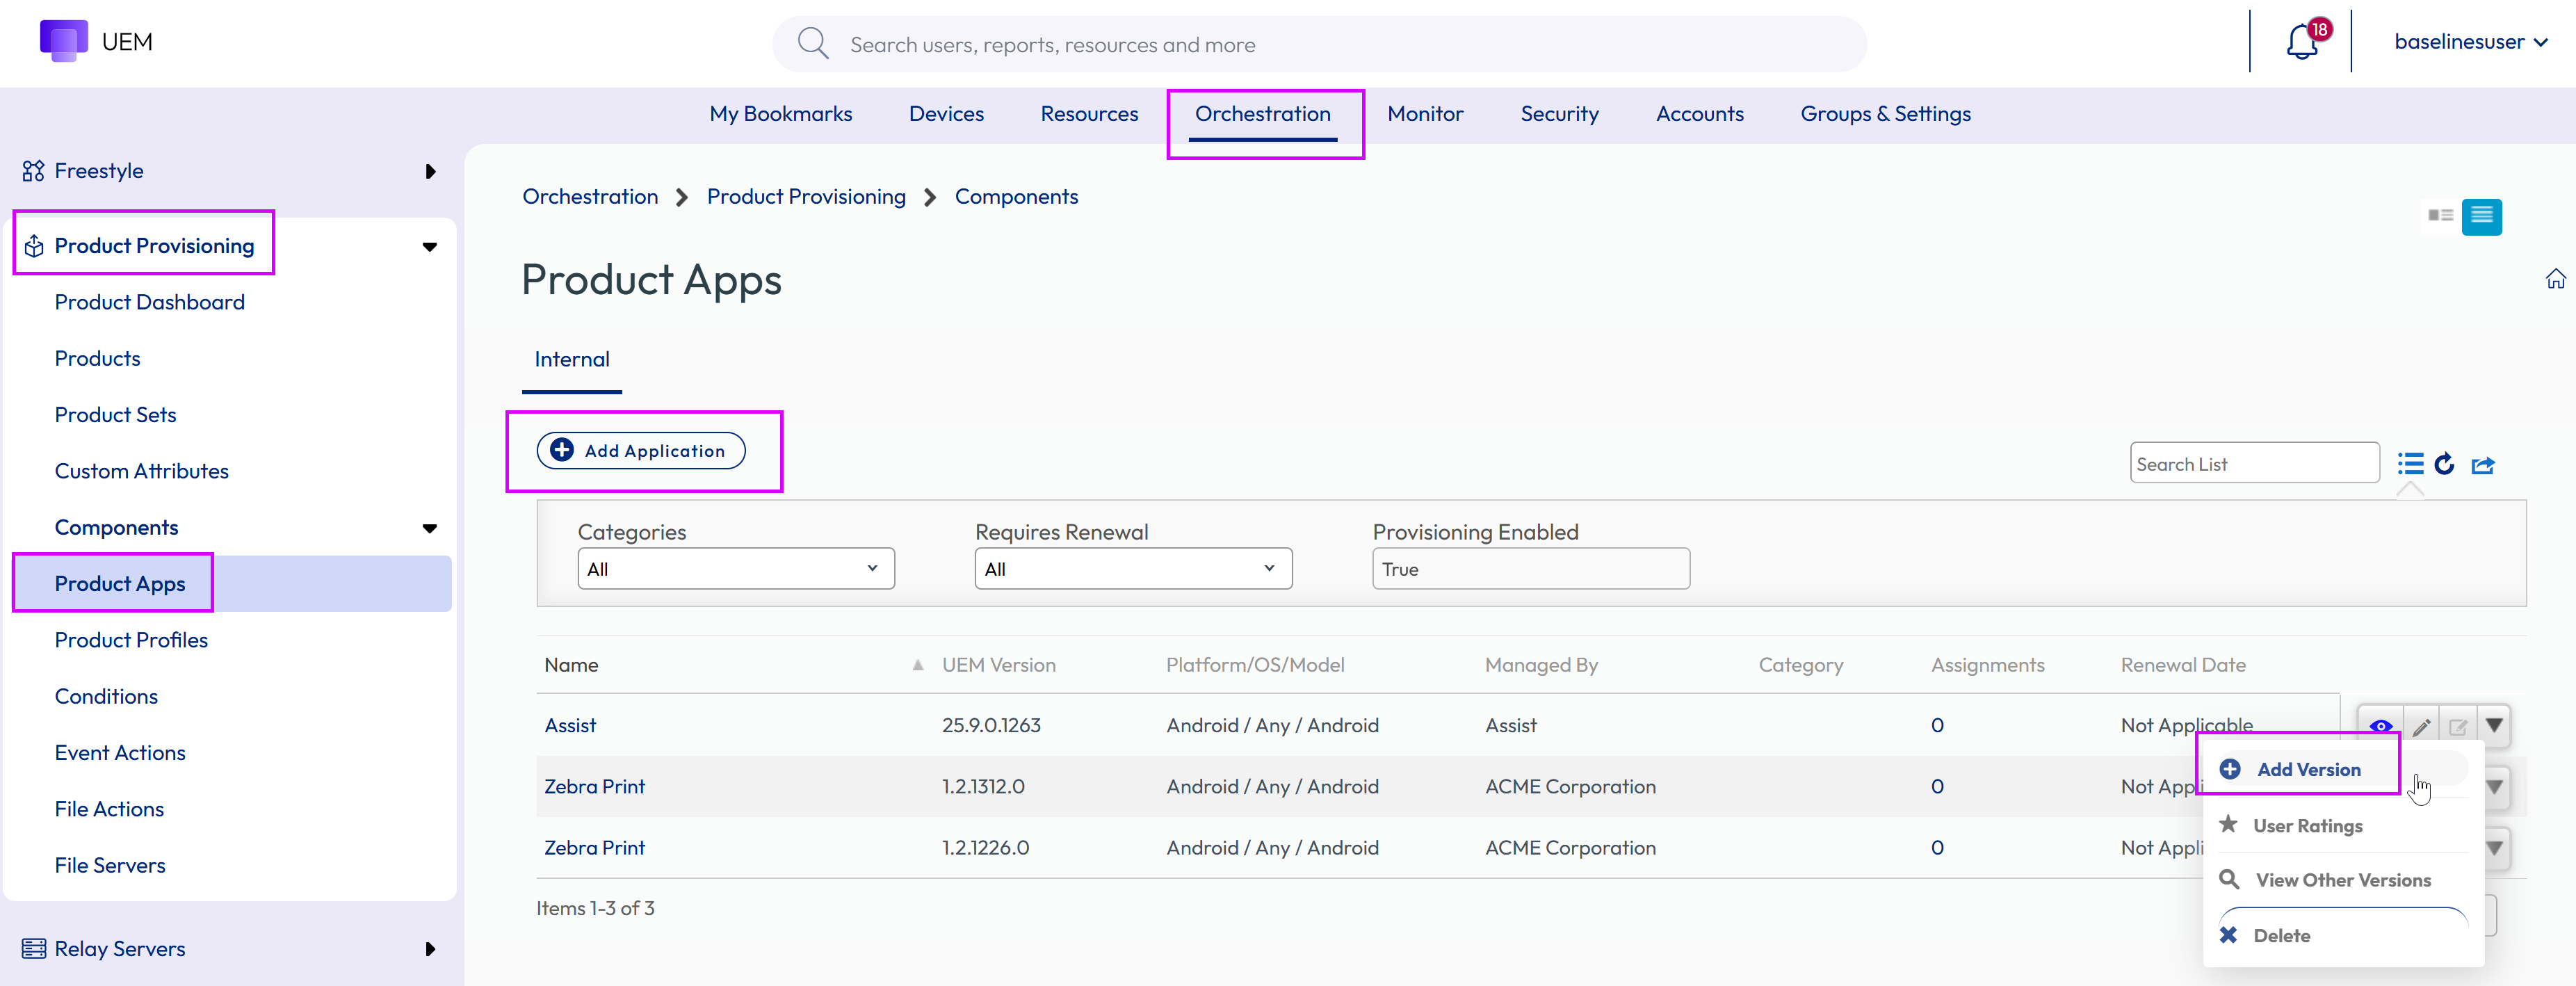Select User Ratings from the menu
The width and height of the screenshot is (2576, 986).
pos(2307,825)
